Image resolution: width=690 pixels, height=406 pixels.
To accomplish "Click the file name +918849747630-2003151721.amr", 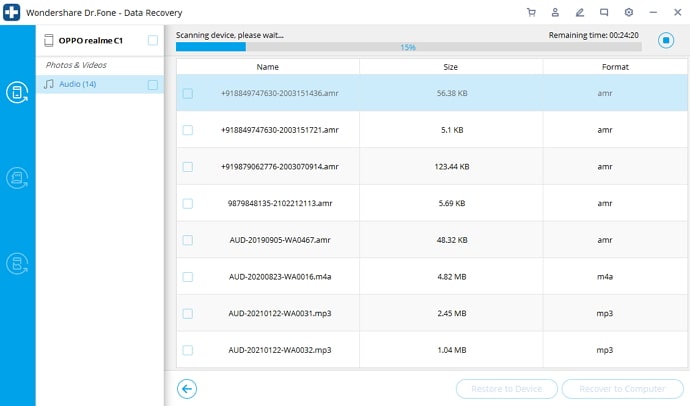I will point(280,130).
